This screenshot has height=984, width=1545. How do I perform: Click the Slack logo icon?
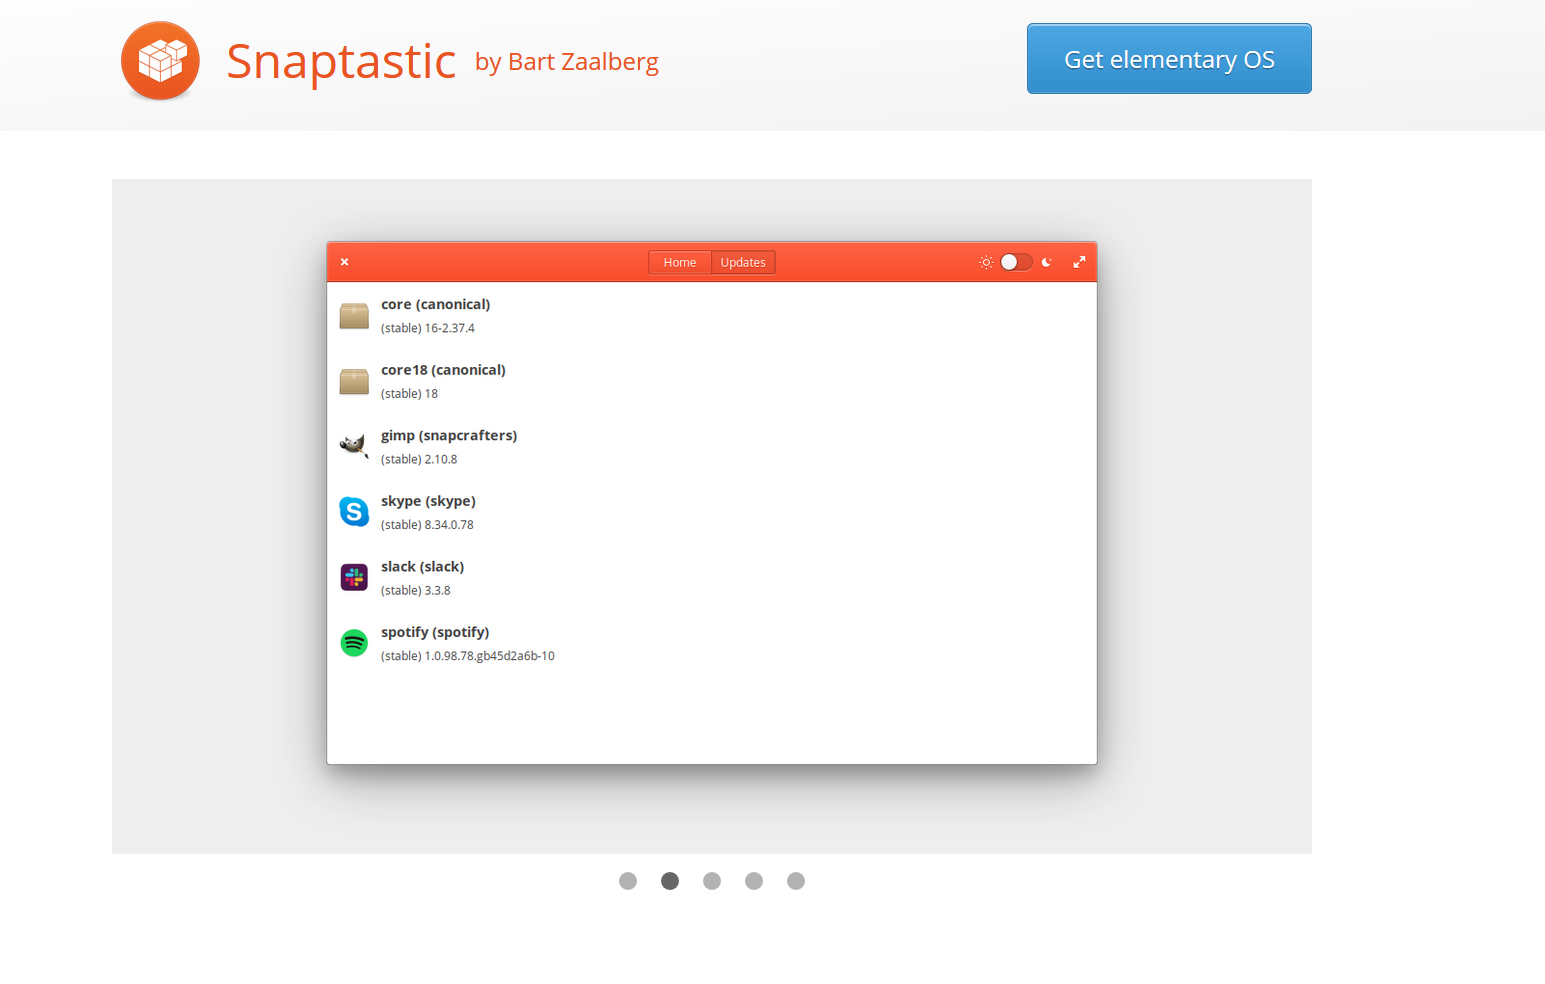pos(354,577)
